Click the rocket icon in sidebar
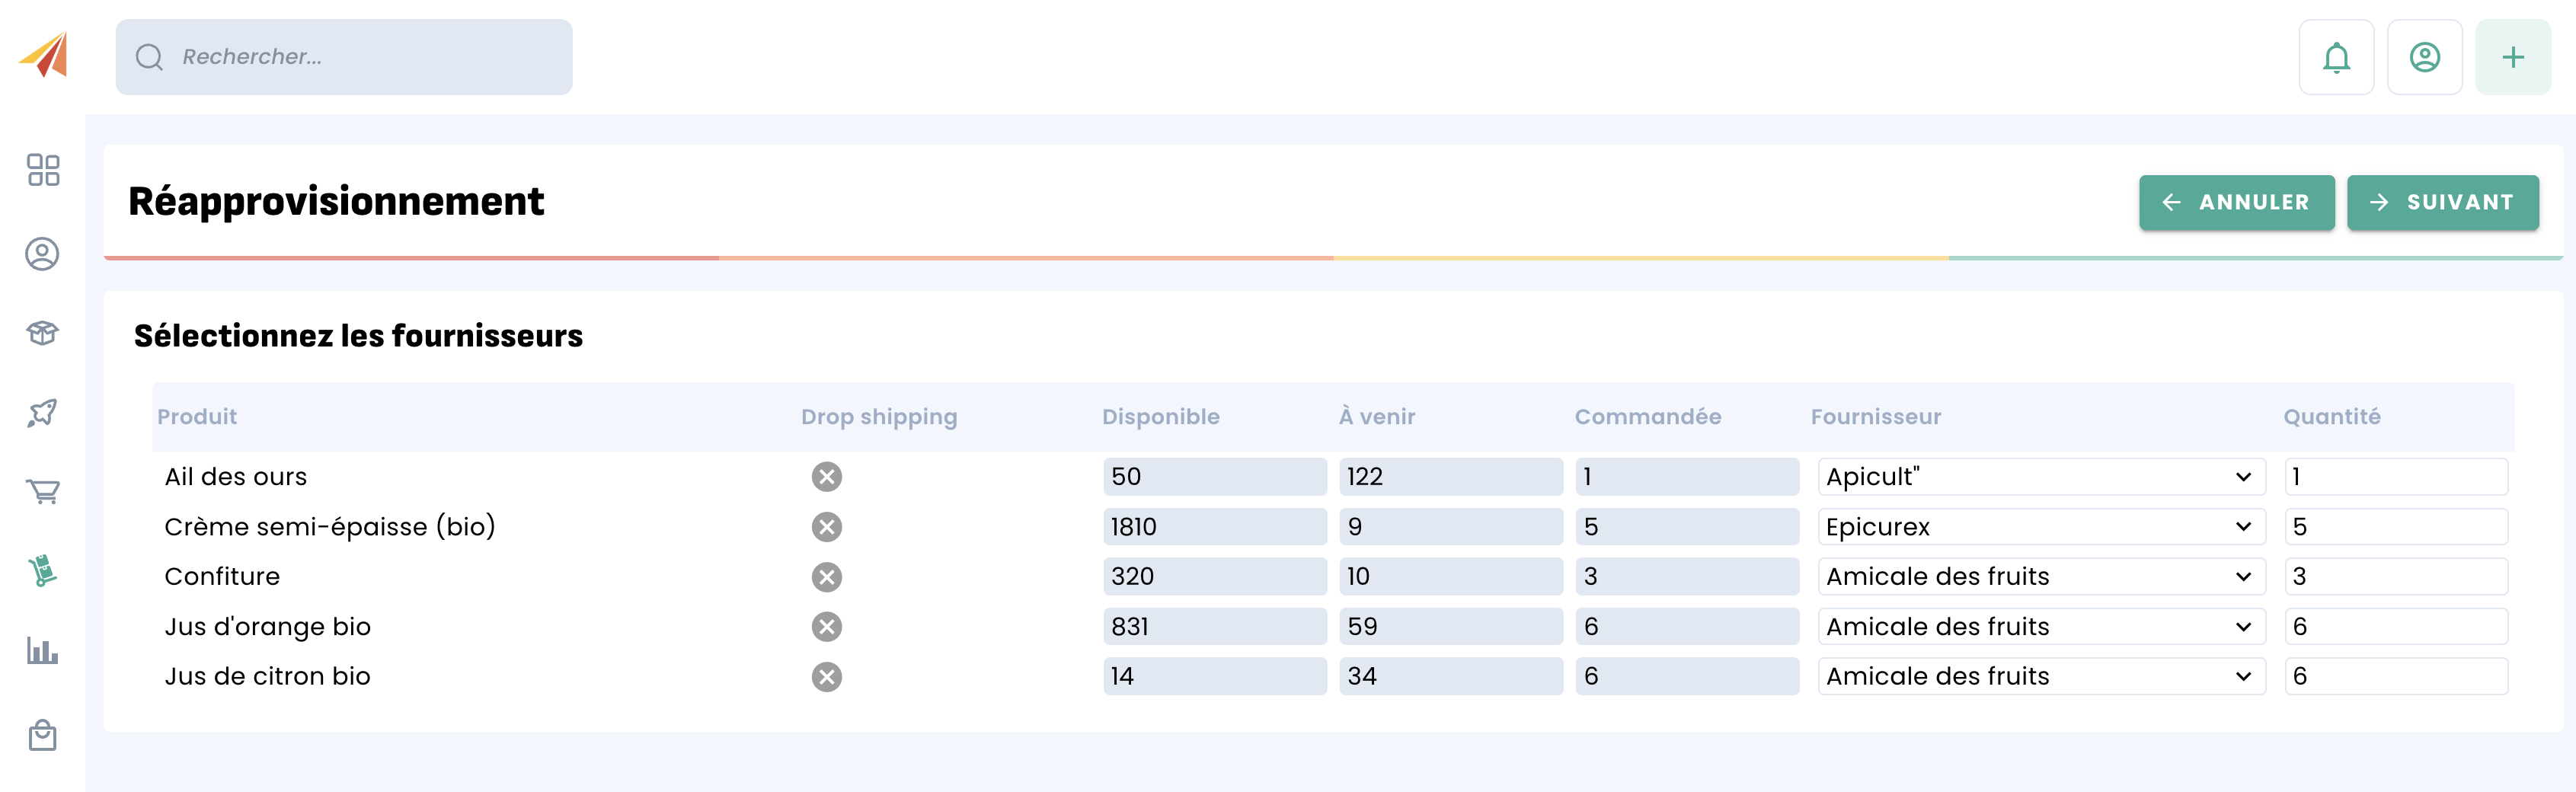The height and width of the screenshot is (792, 2576). 42,412
